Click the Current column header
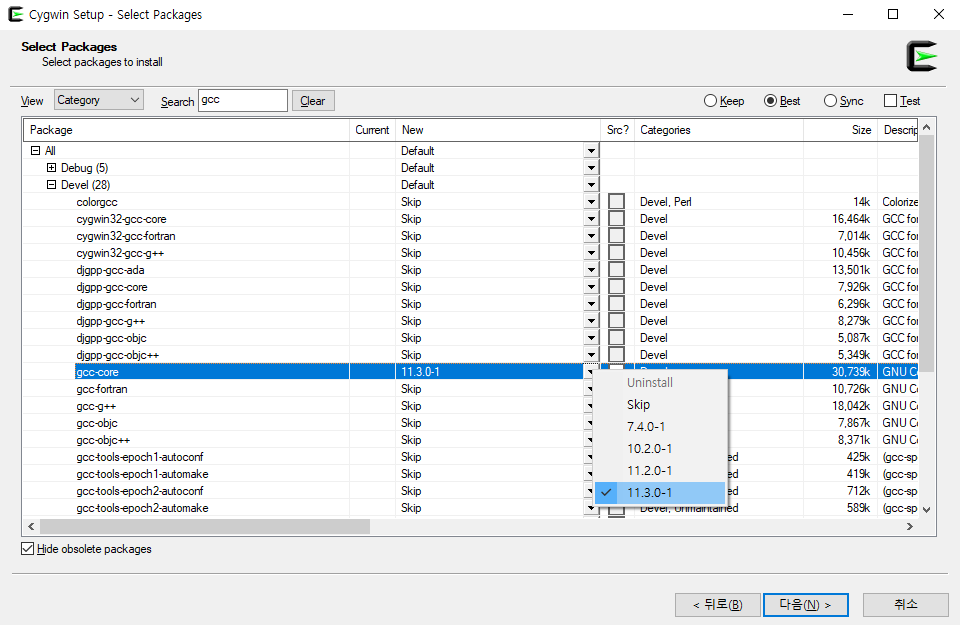Image resolution: width=960 pixels, height=625 pixels. [372, 130]
